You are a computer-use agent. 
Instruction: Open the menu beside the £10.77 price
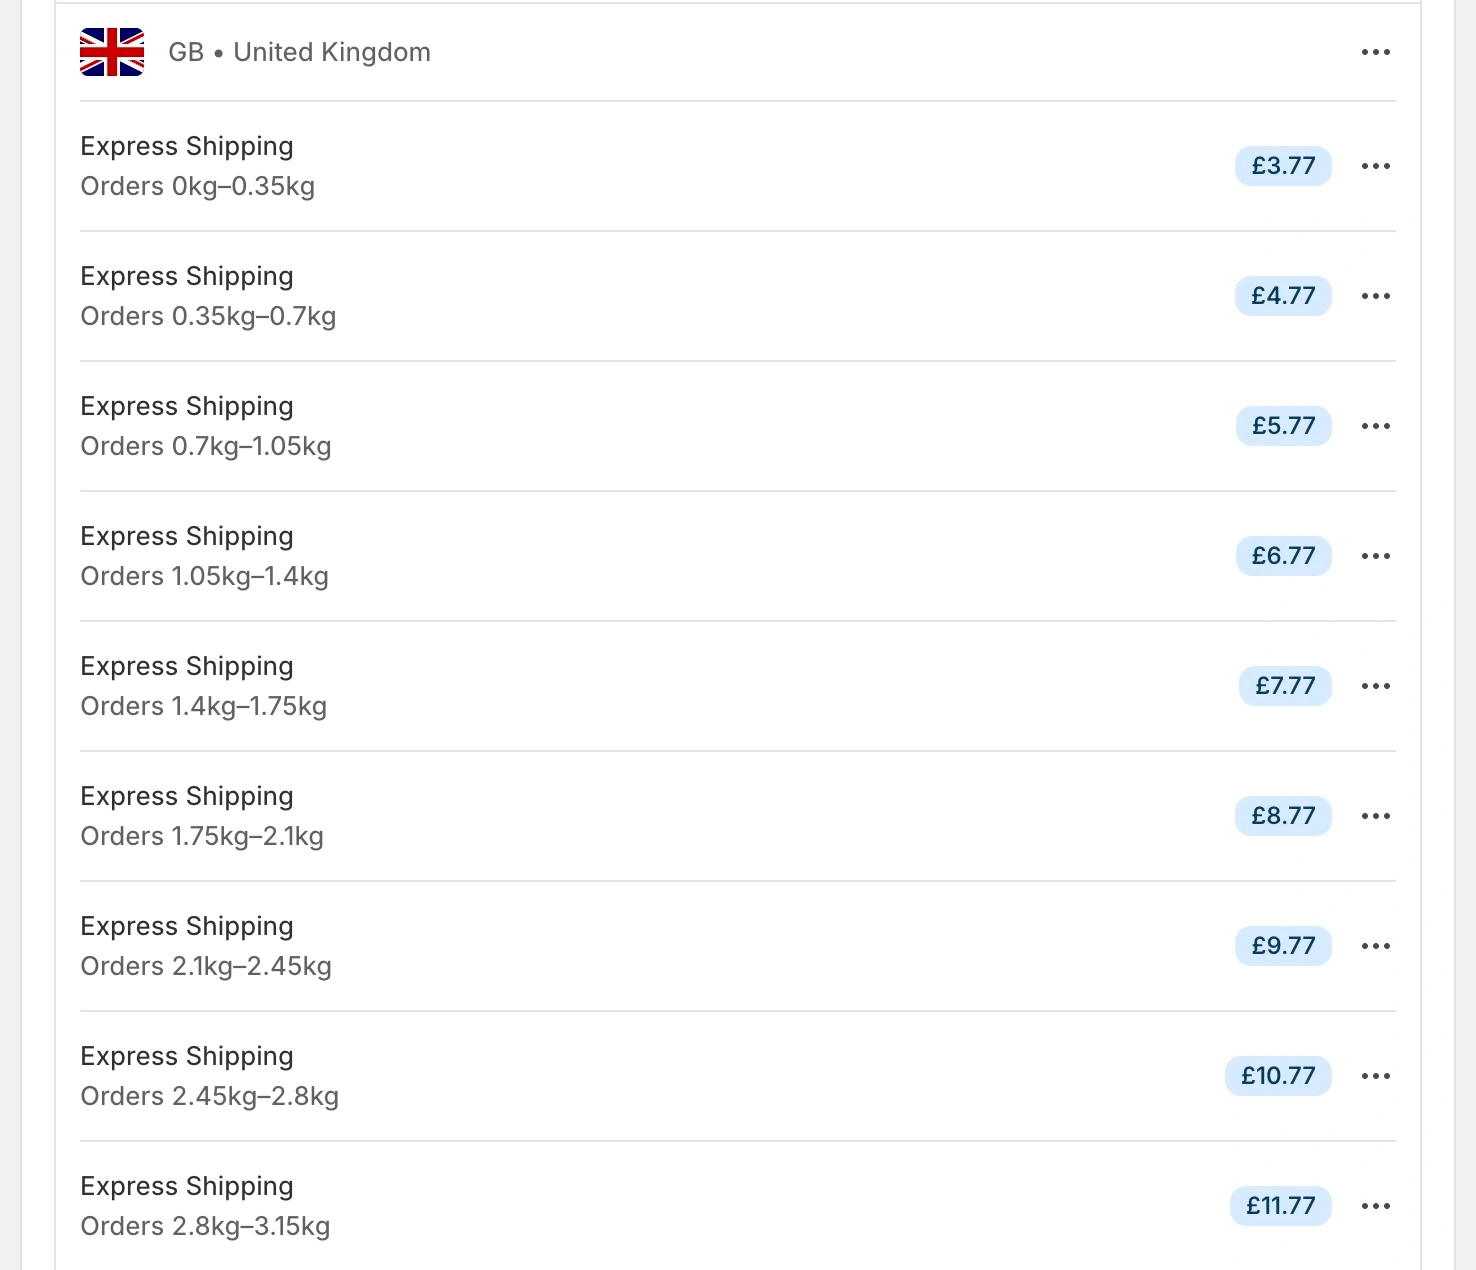pos(1376,1076)
